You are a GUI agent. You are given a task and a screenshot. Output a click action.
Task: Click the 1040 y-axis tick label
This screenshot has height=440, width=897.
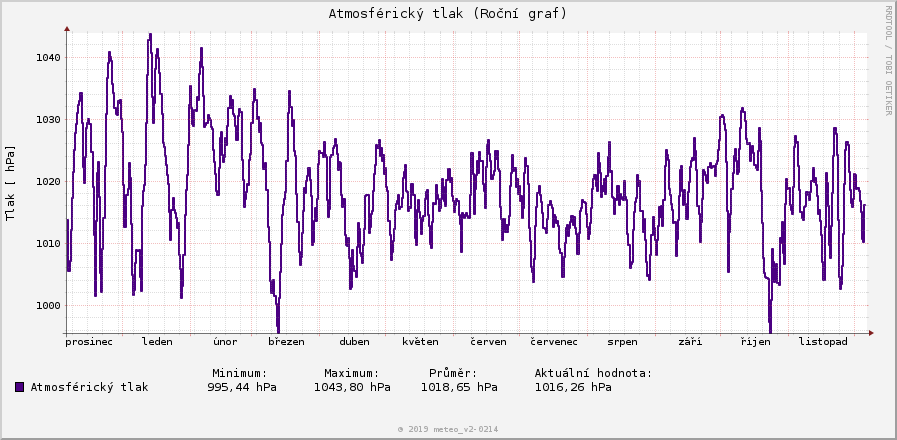coord(46,58)
